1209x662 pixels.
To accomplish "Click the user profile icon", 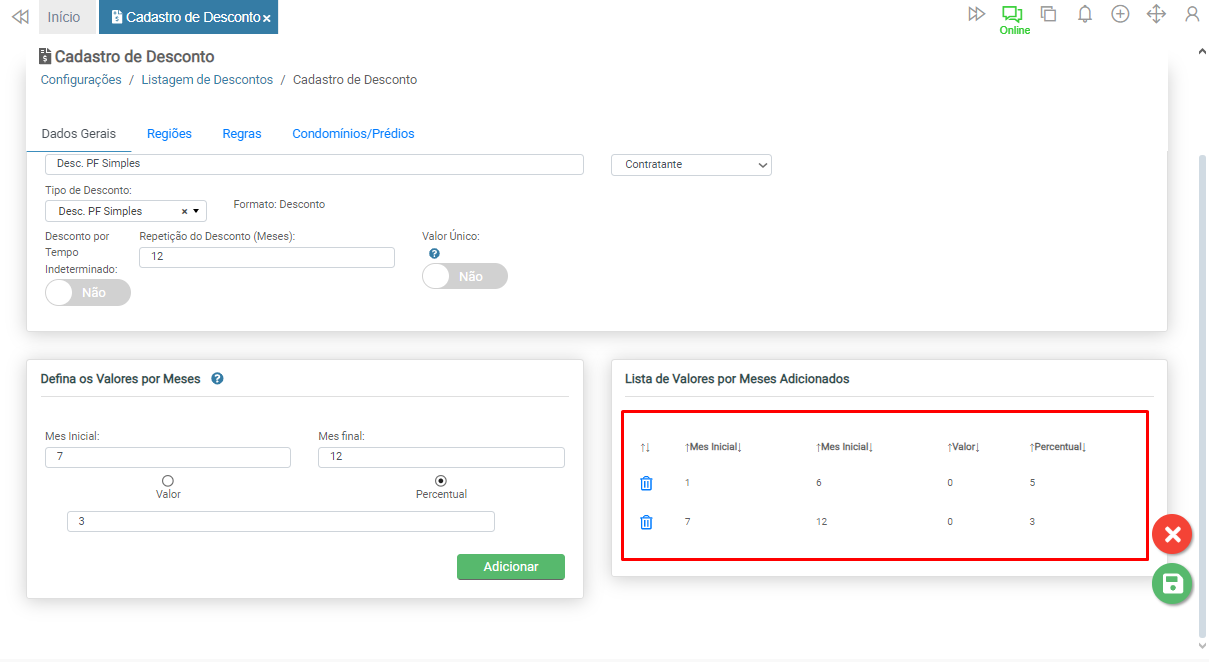I will click(x=1191, y=14).
